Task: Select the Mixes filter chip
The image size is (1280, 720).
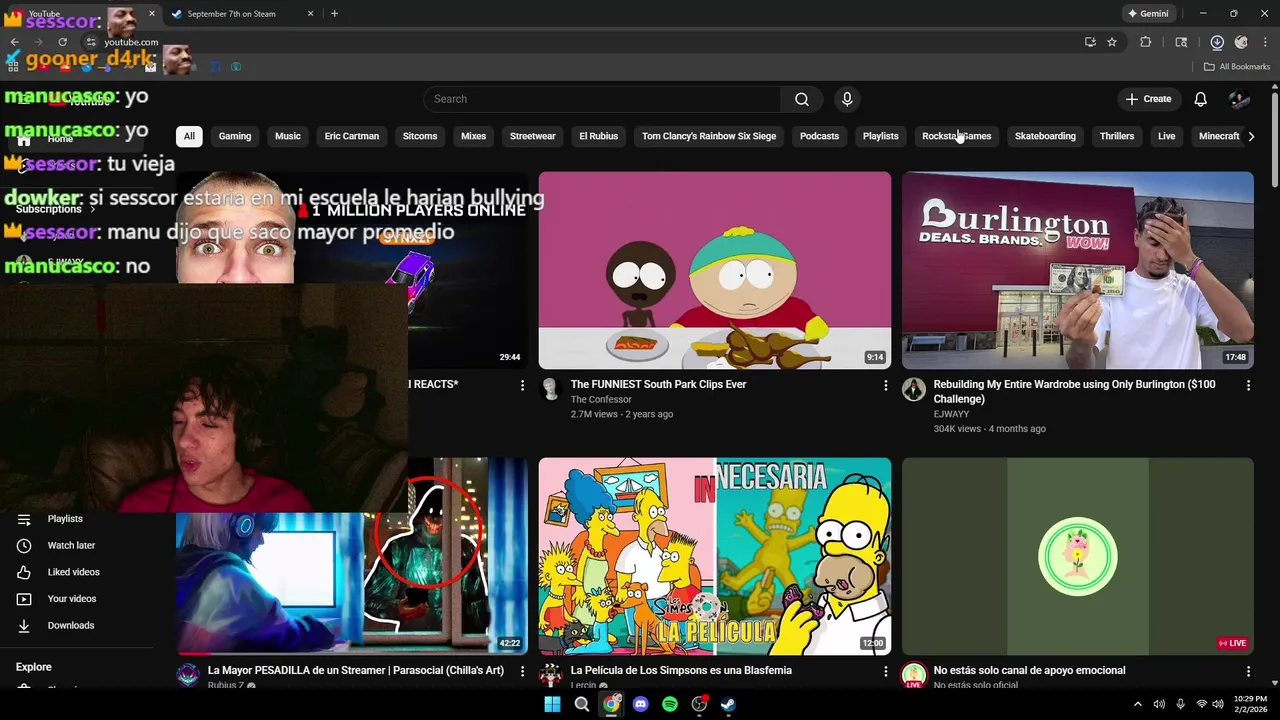Action: tap(474, 136)
